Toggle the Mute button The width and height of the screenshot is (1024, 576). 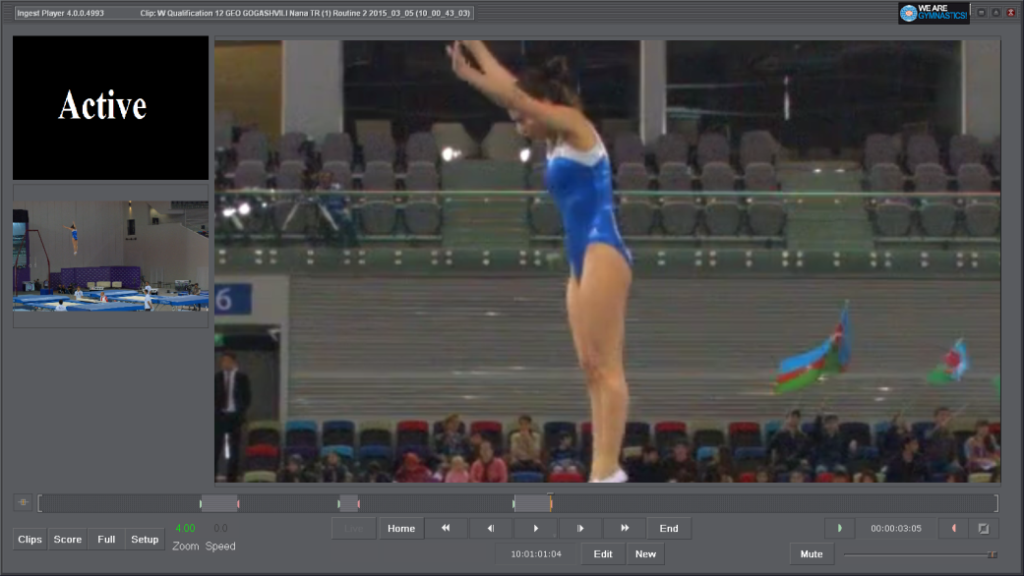[811, 554]
